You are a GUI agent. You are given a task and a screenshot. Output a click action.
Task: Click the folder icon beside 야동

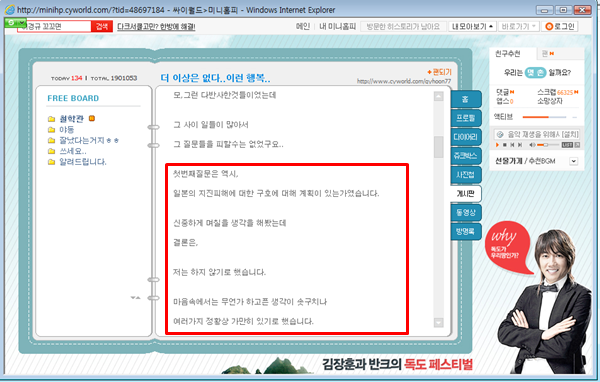click(51, 130)
